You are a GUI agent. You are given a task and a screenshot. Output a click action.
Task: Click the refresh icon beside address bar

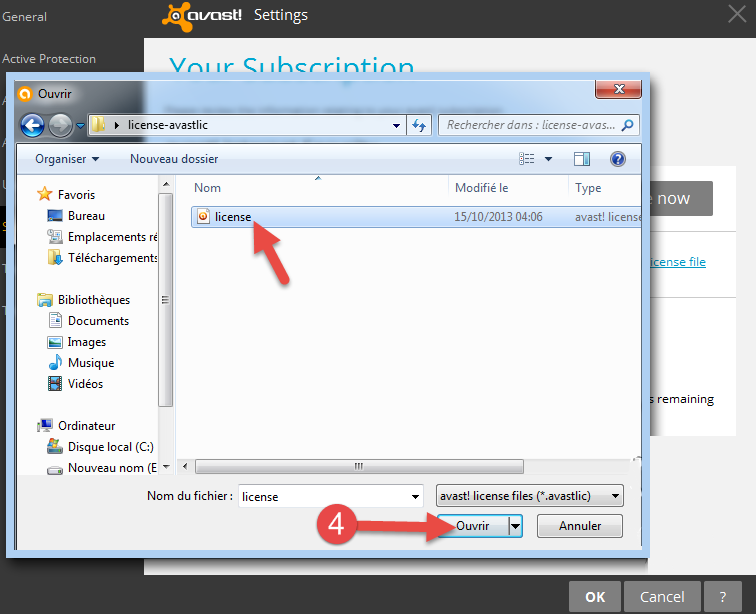[419, 126]
